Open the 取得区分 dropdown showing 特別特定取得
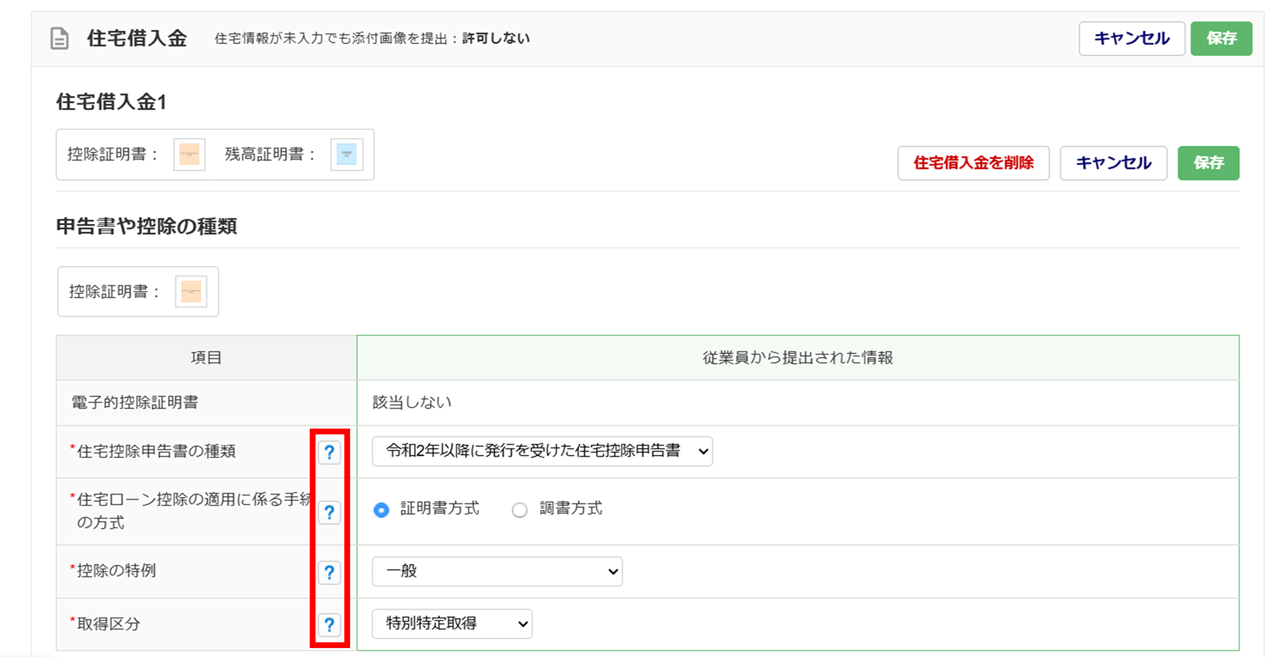The width and height of the screenshot is (1280, 657). pos(452,624)
